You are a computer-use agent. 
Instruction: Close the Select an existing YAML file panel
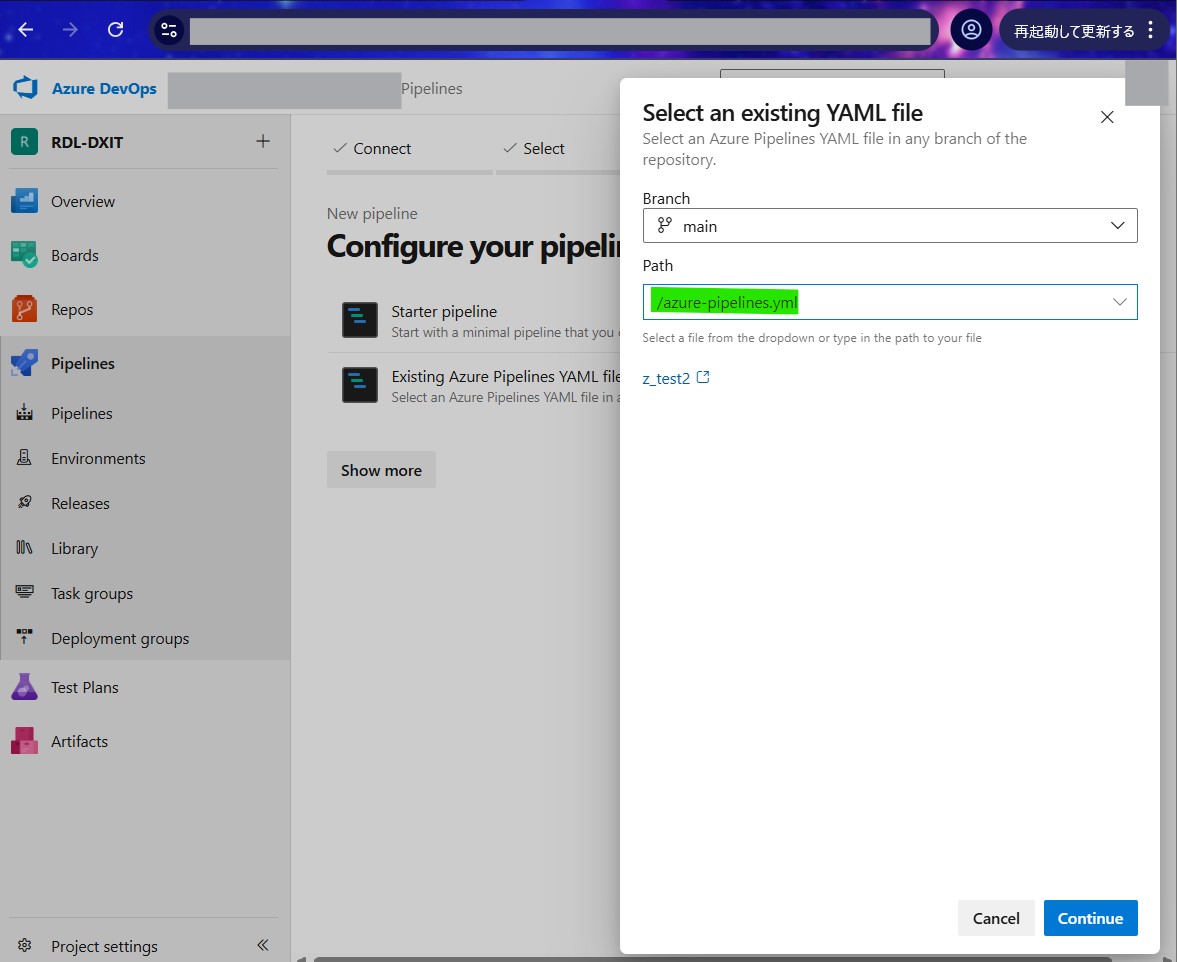1106,117
